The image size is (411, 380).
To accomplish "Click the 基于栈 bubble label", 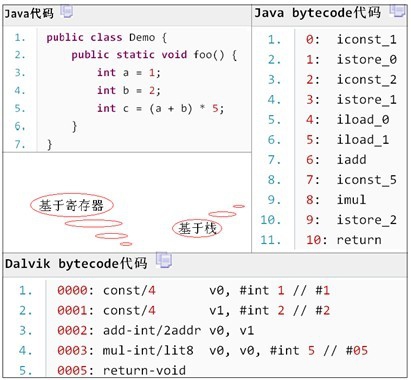I will [x=197, y=228].
